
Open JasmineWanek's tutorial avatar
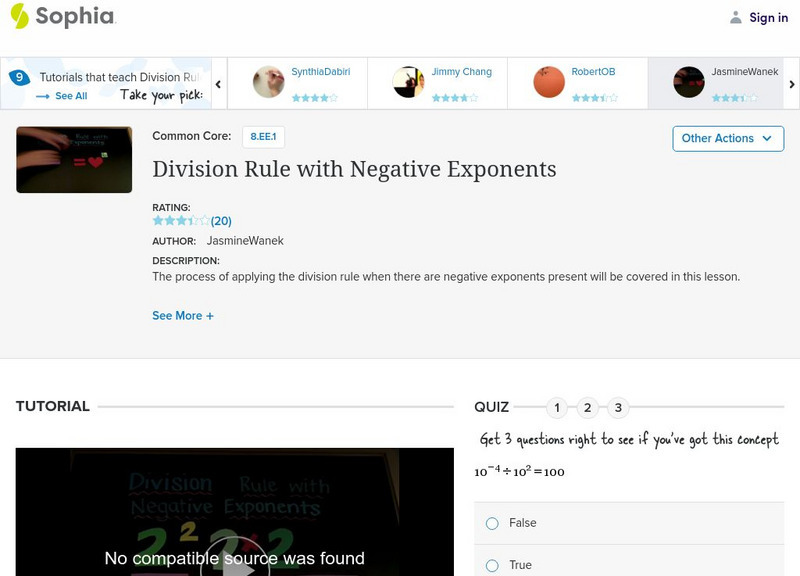coord(688,82)
